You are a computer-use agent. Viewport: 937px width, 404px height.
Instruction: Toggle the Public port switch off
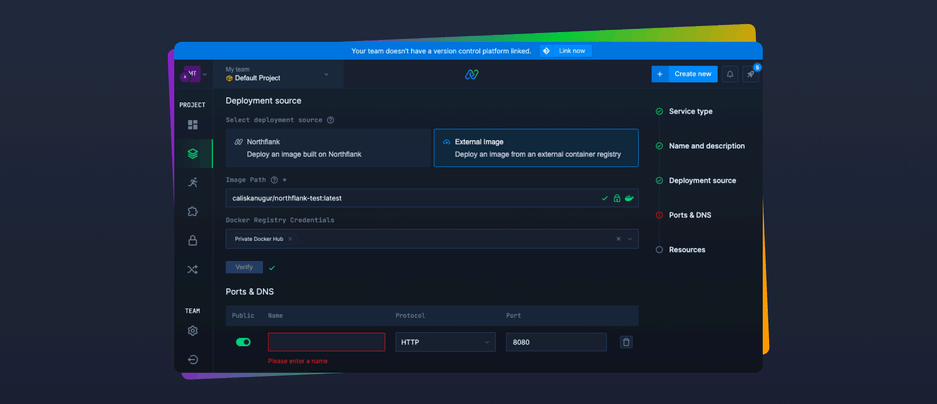(x=243, y=342)
